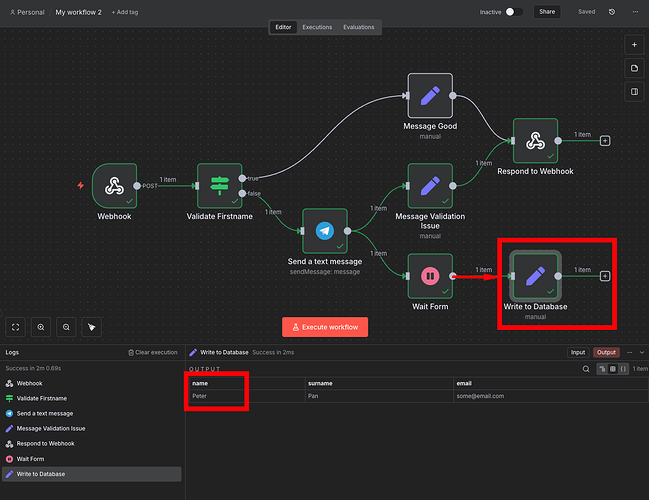Collapse the logs panel chevron

click(x=640, y=352)
